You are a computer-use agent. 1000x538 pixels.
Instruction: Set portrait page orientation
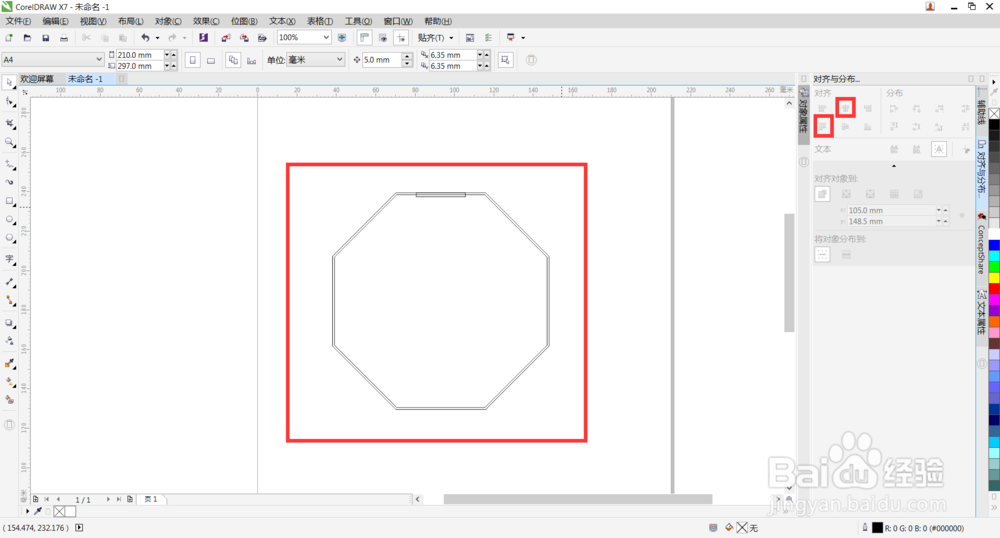click(x=193, y=60)
